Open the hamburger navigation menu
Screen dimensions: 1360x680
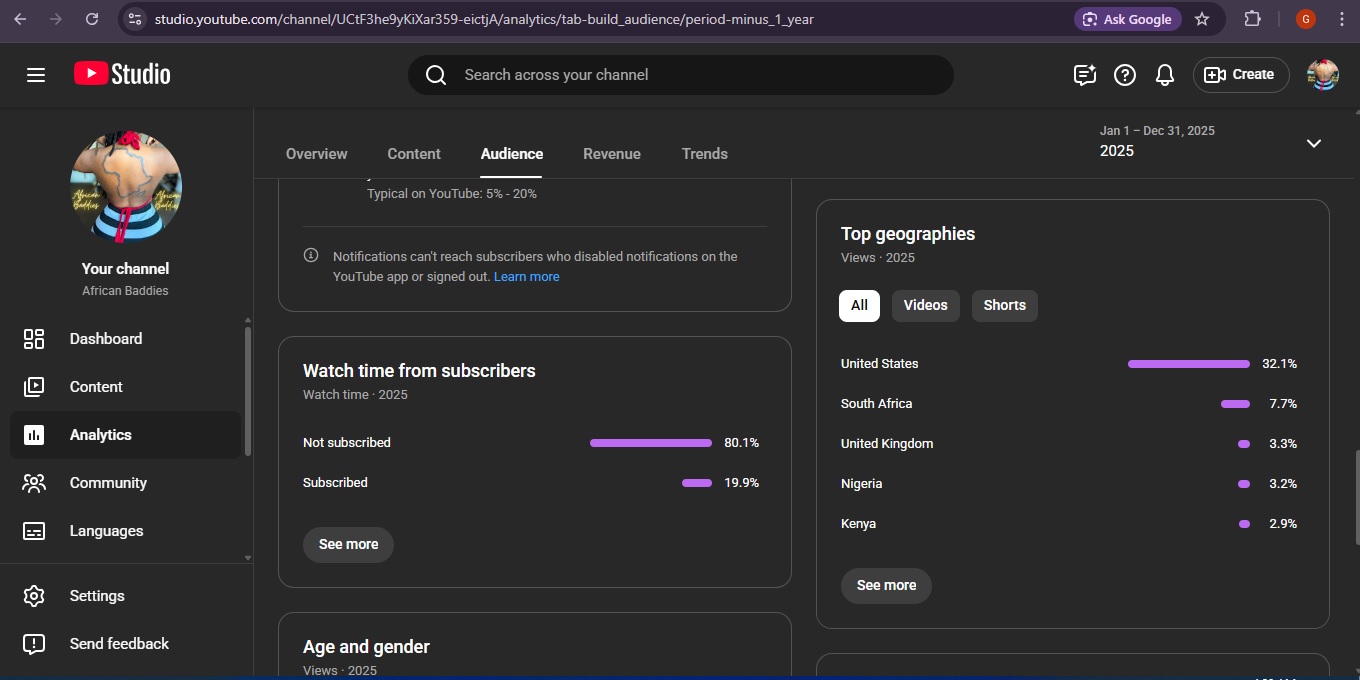click(x=36, y=75)
